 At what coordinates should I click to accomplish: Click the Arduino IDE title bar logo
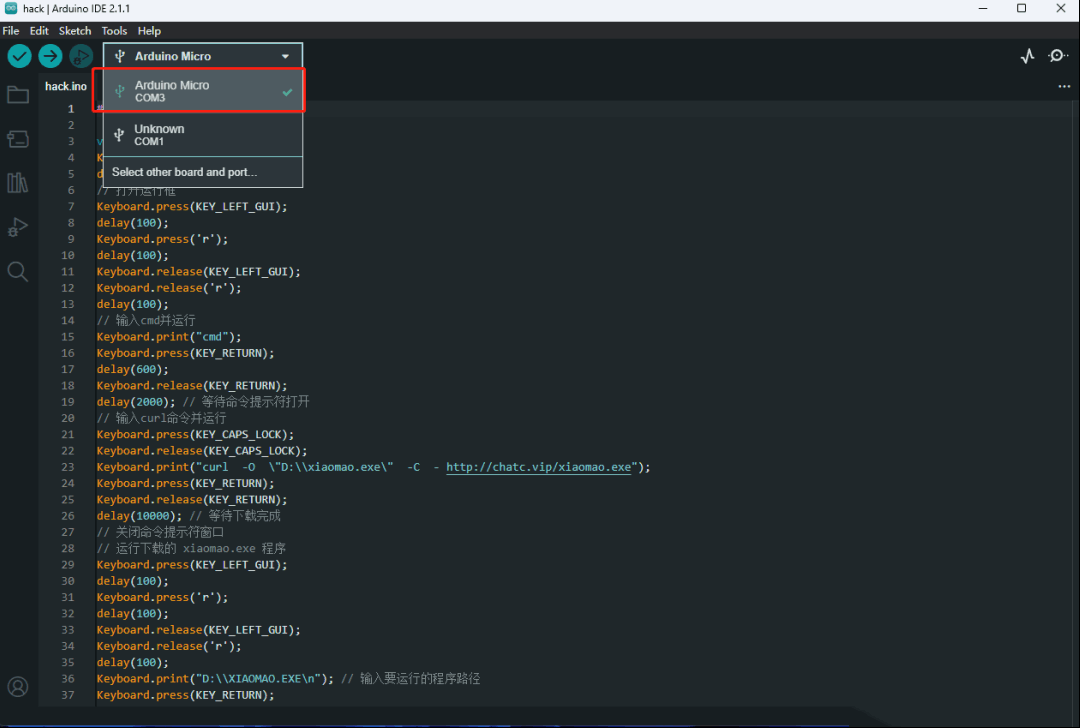pyautogui.click(x=10, y=8)
